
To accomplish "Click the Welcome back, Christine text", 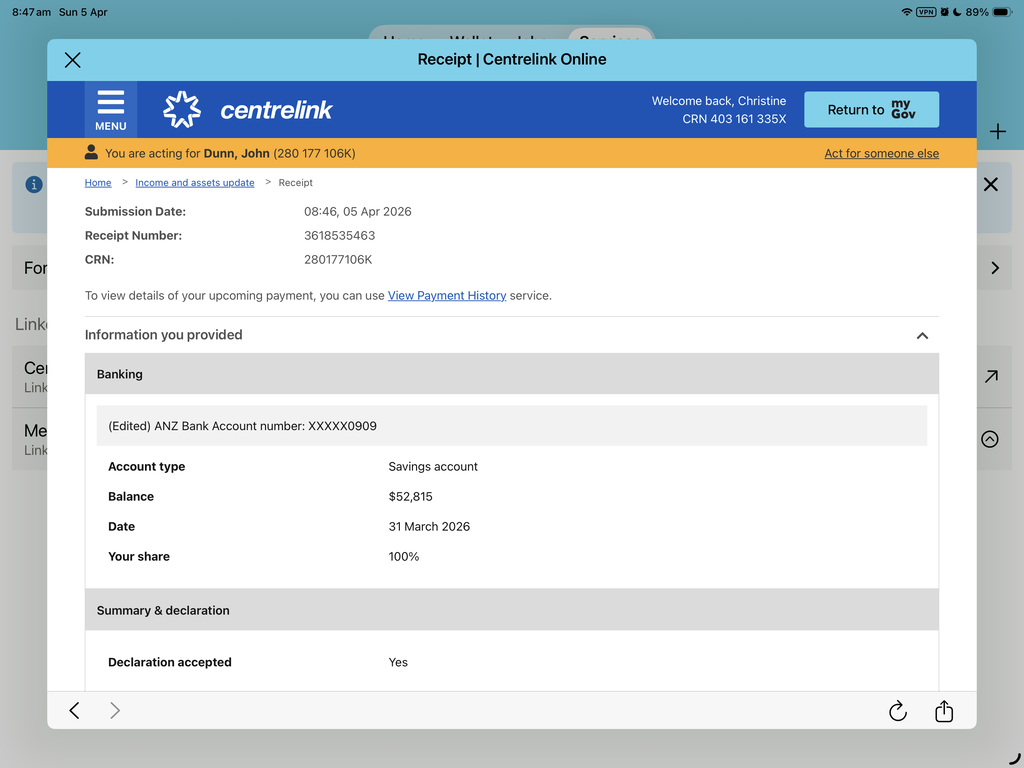I will click(x=718, y=101).
